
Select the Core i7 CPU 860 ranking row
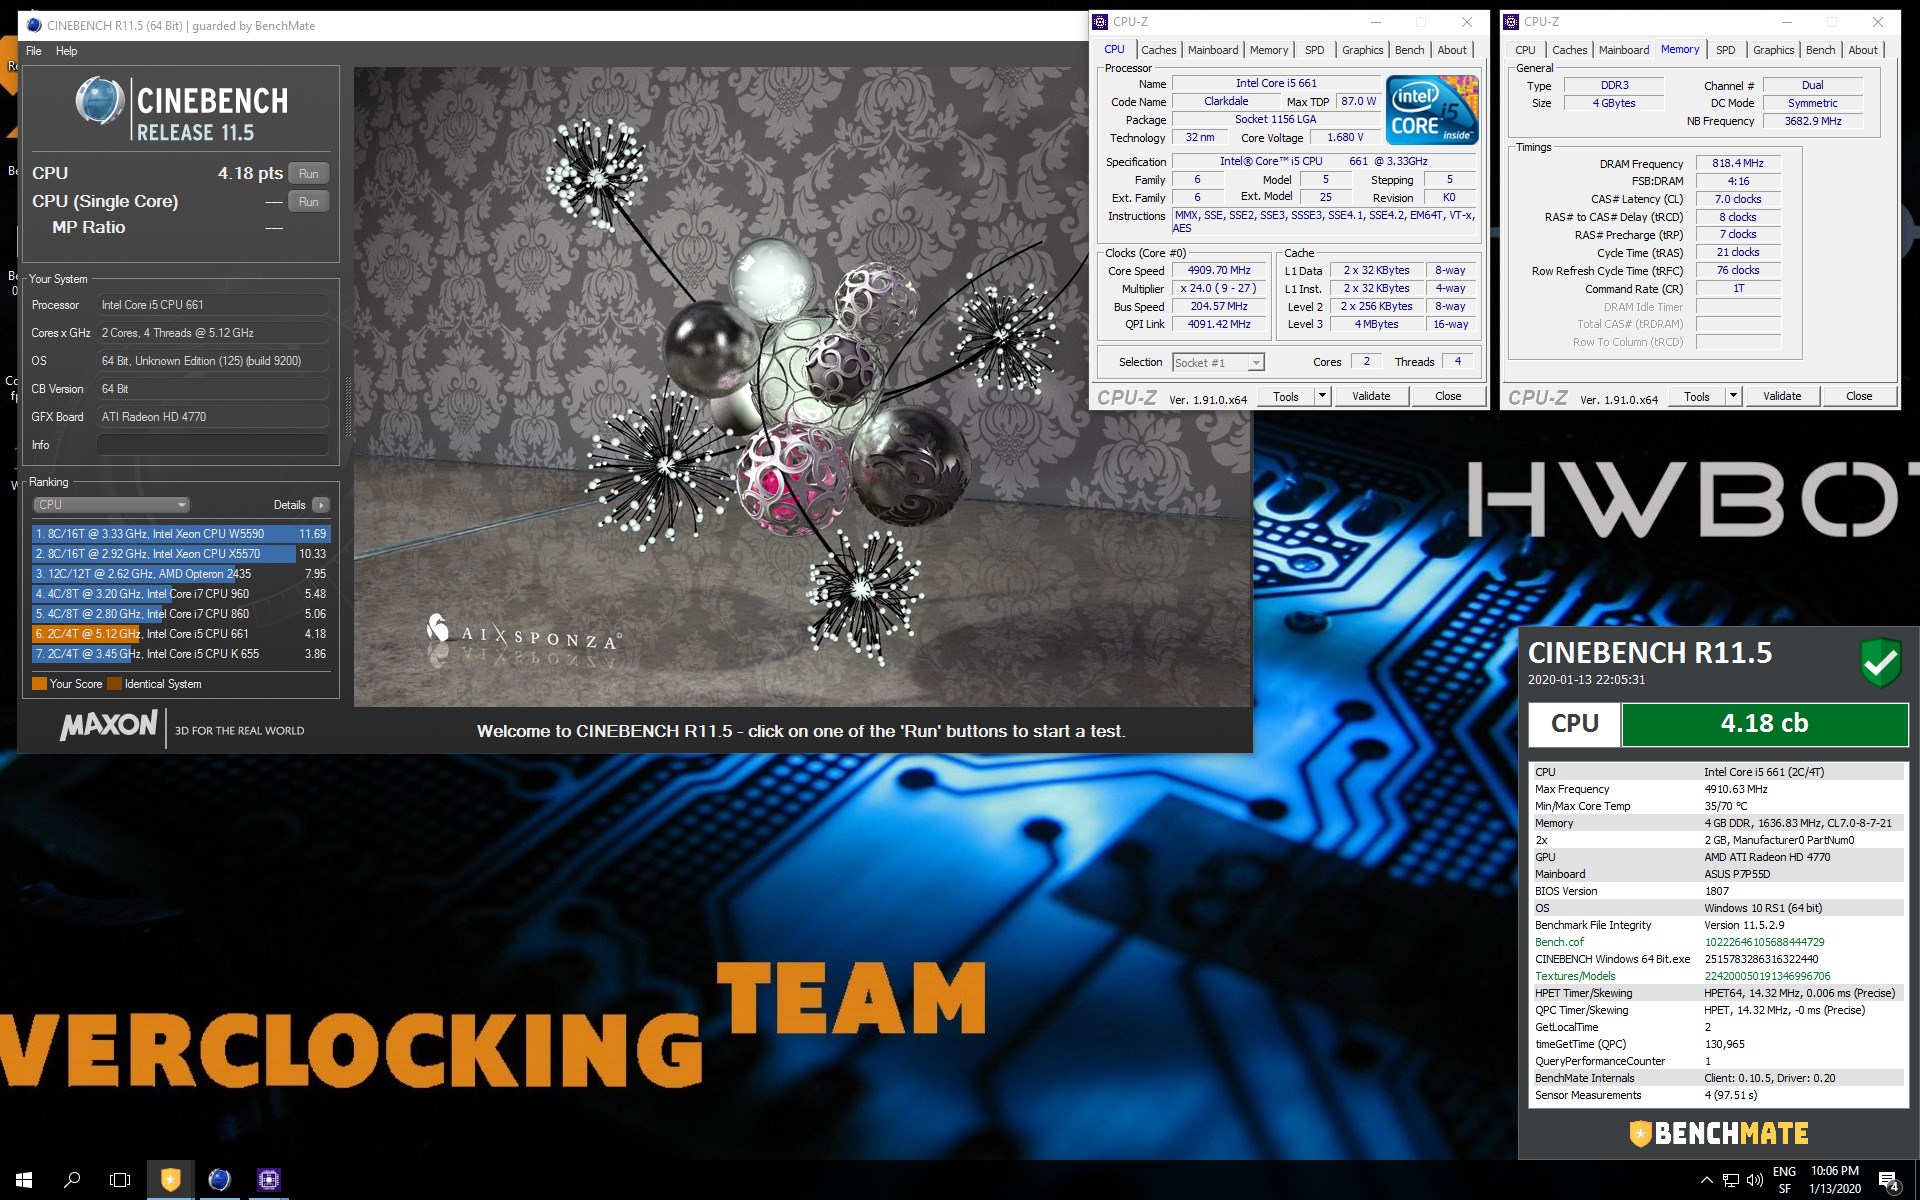181,614
